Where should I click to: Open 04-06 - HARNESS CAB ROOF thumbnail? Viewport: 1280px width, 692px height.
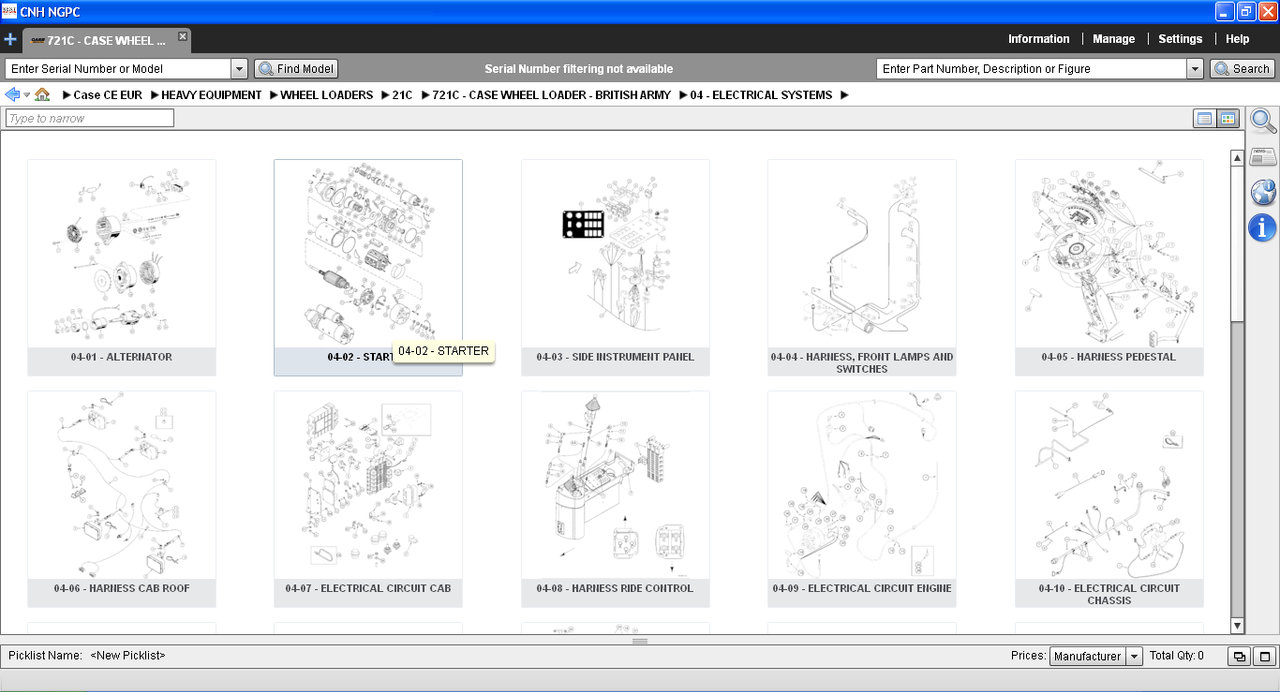(x=121, y=499)
